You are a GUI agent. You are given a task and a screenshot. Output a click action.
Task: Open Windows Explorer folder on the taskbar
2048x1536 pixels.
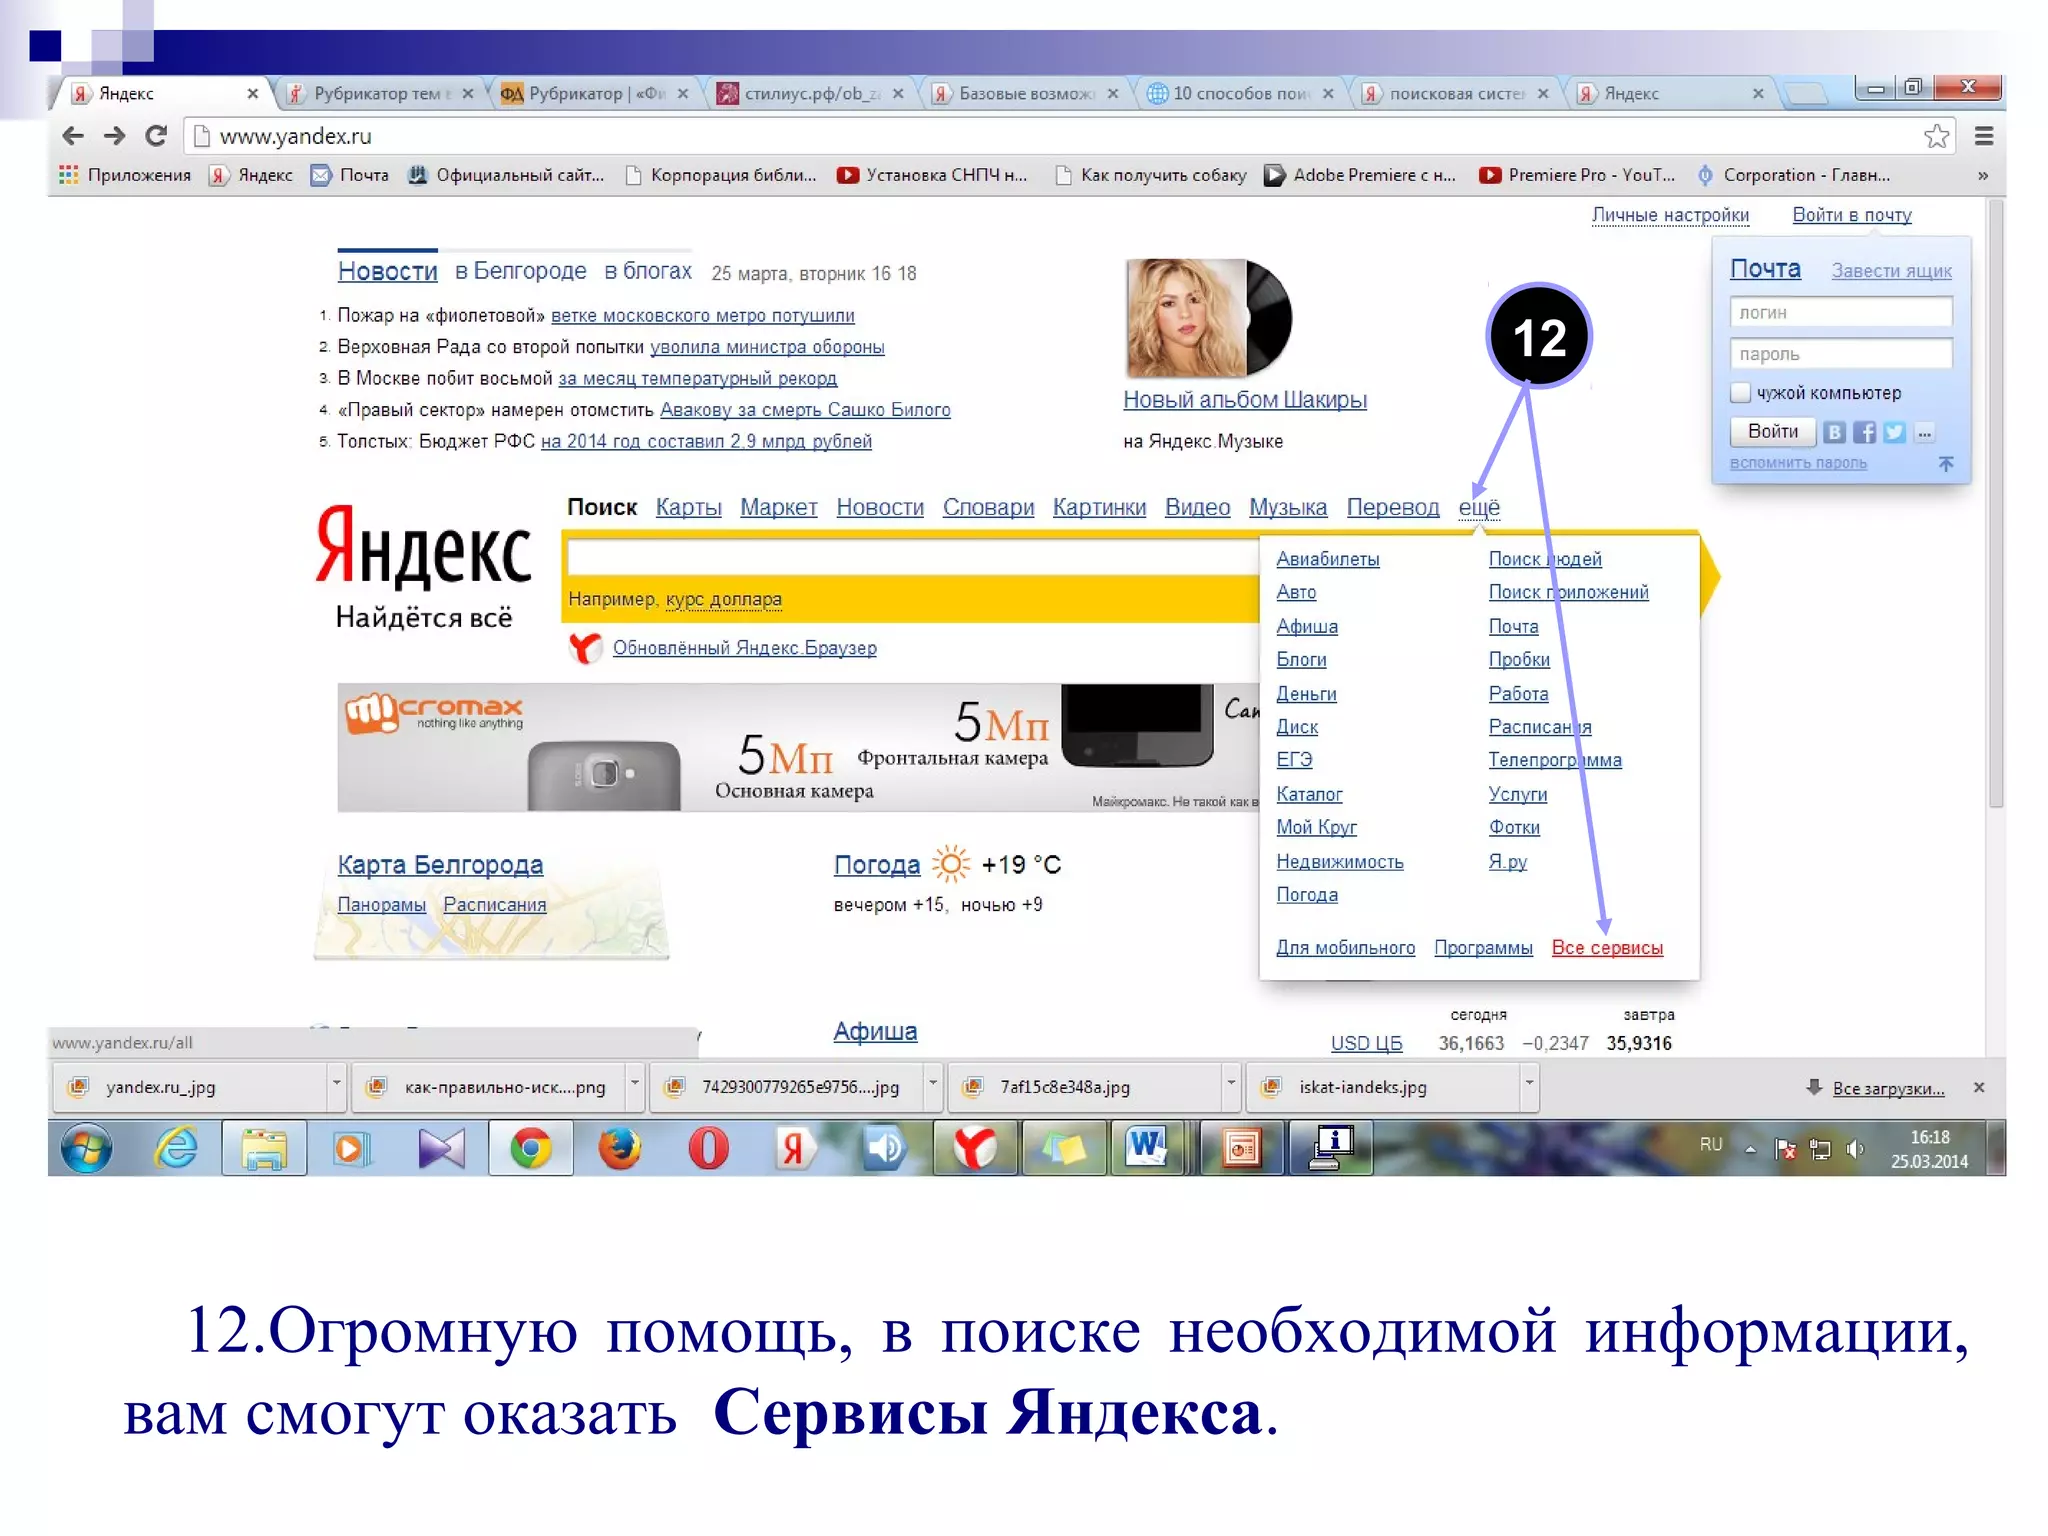pyautogui.click(x=264, y=1148)
